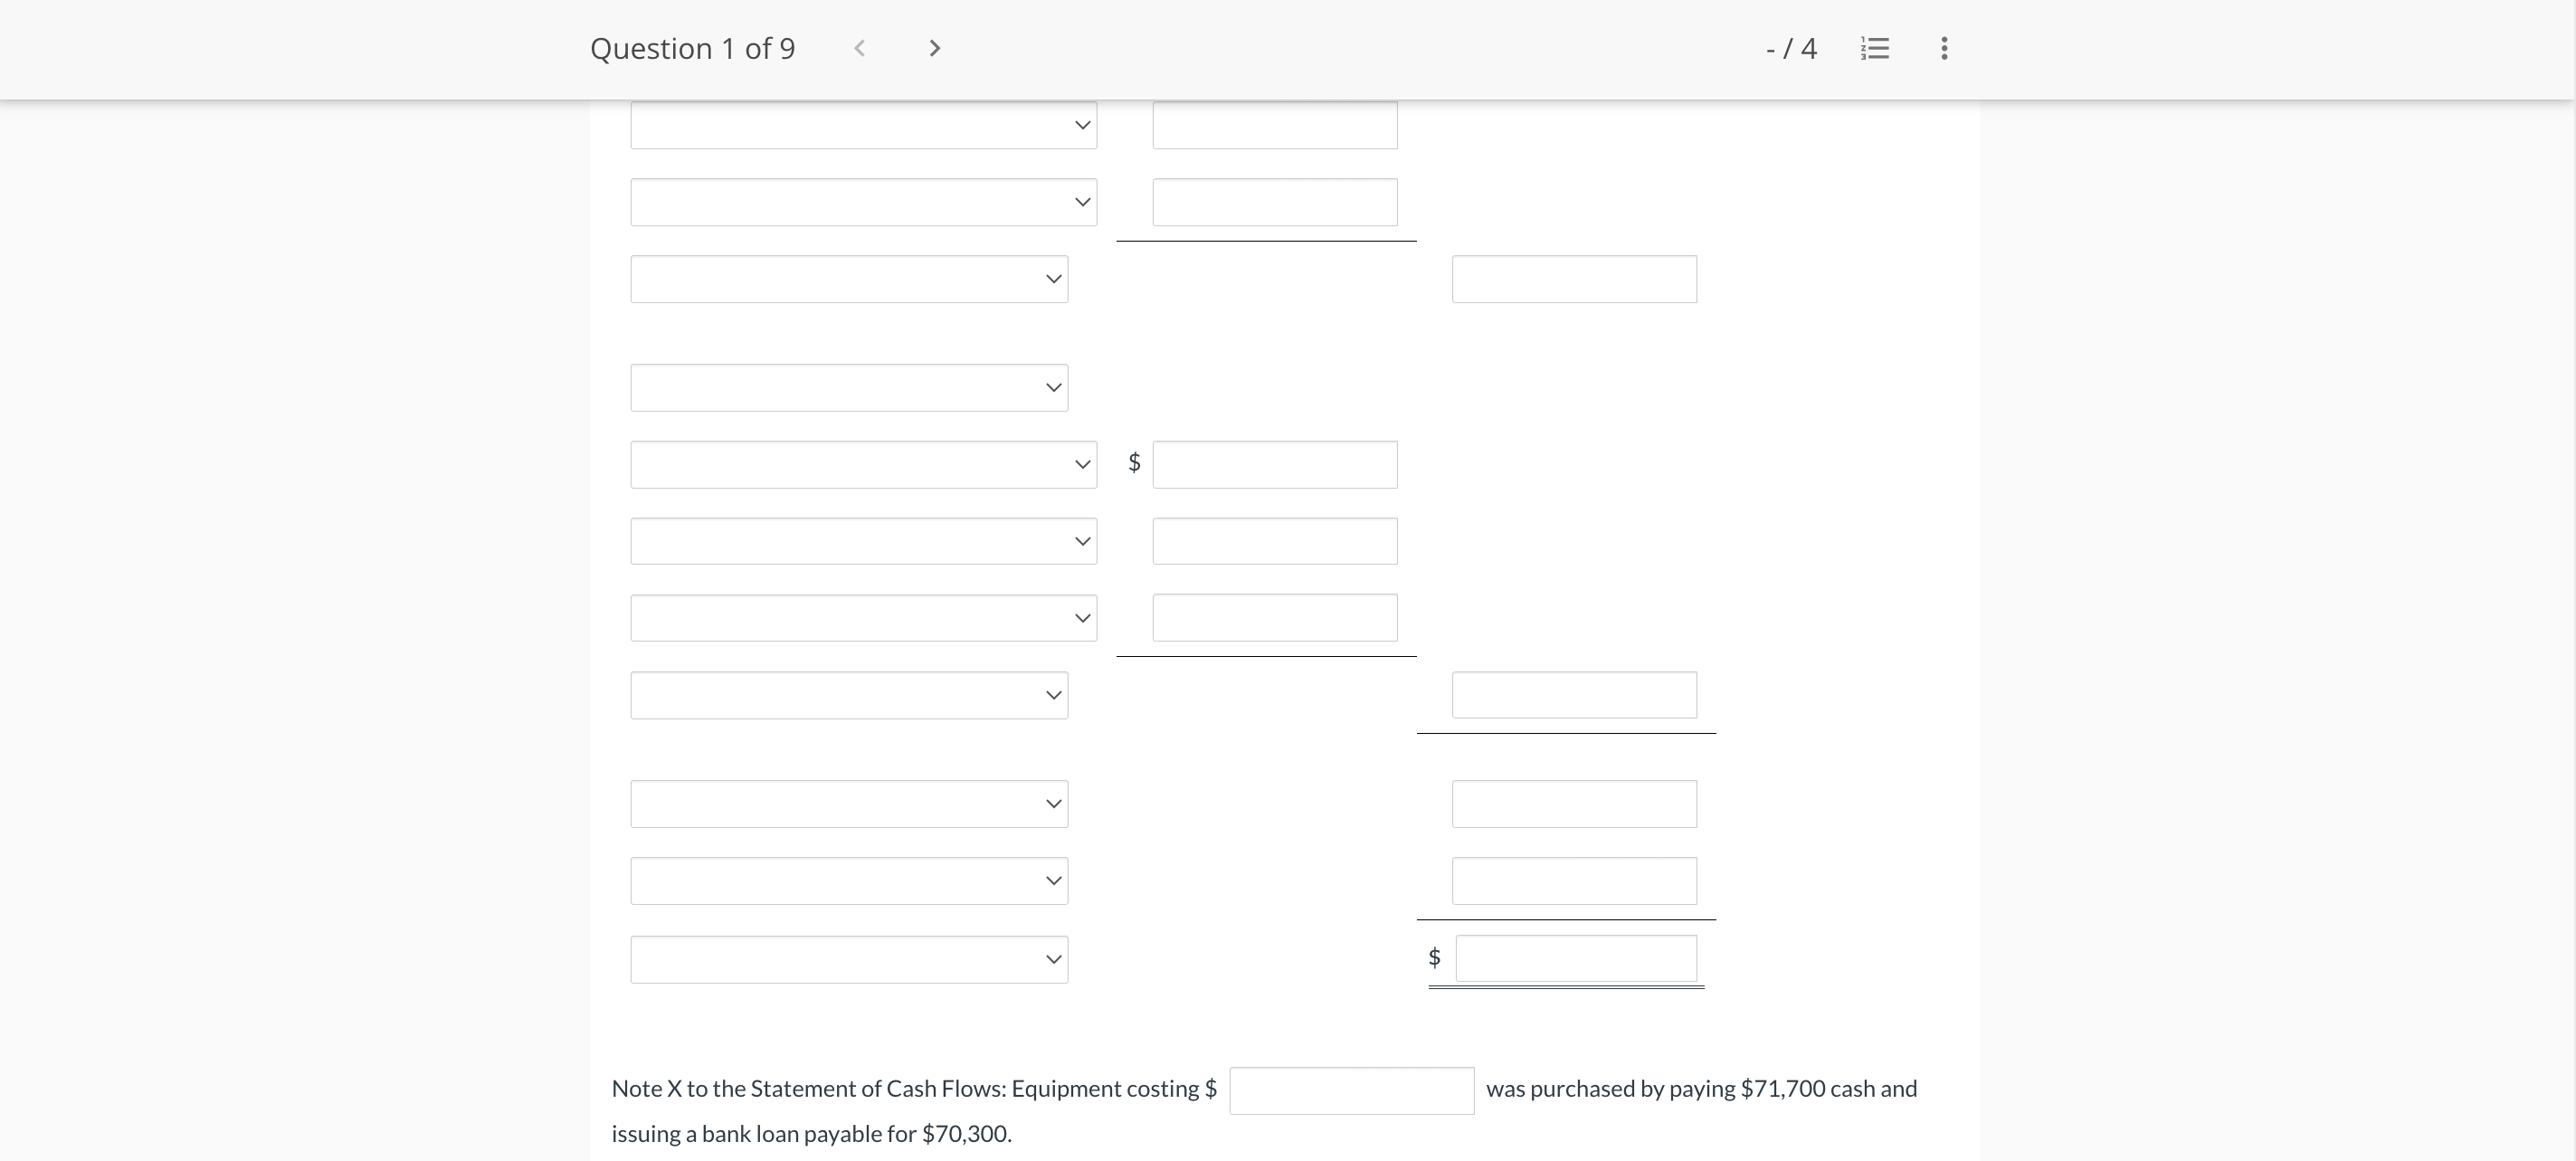The image size is (2576, 1161).
Task: Select the fourth form row dropdown
Action: pyautogui.click(x=848, y=385)
